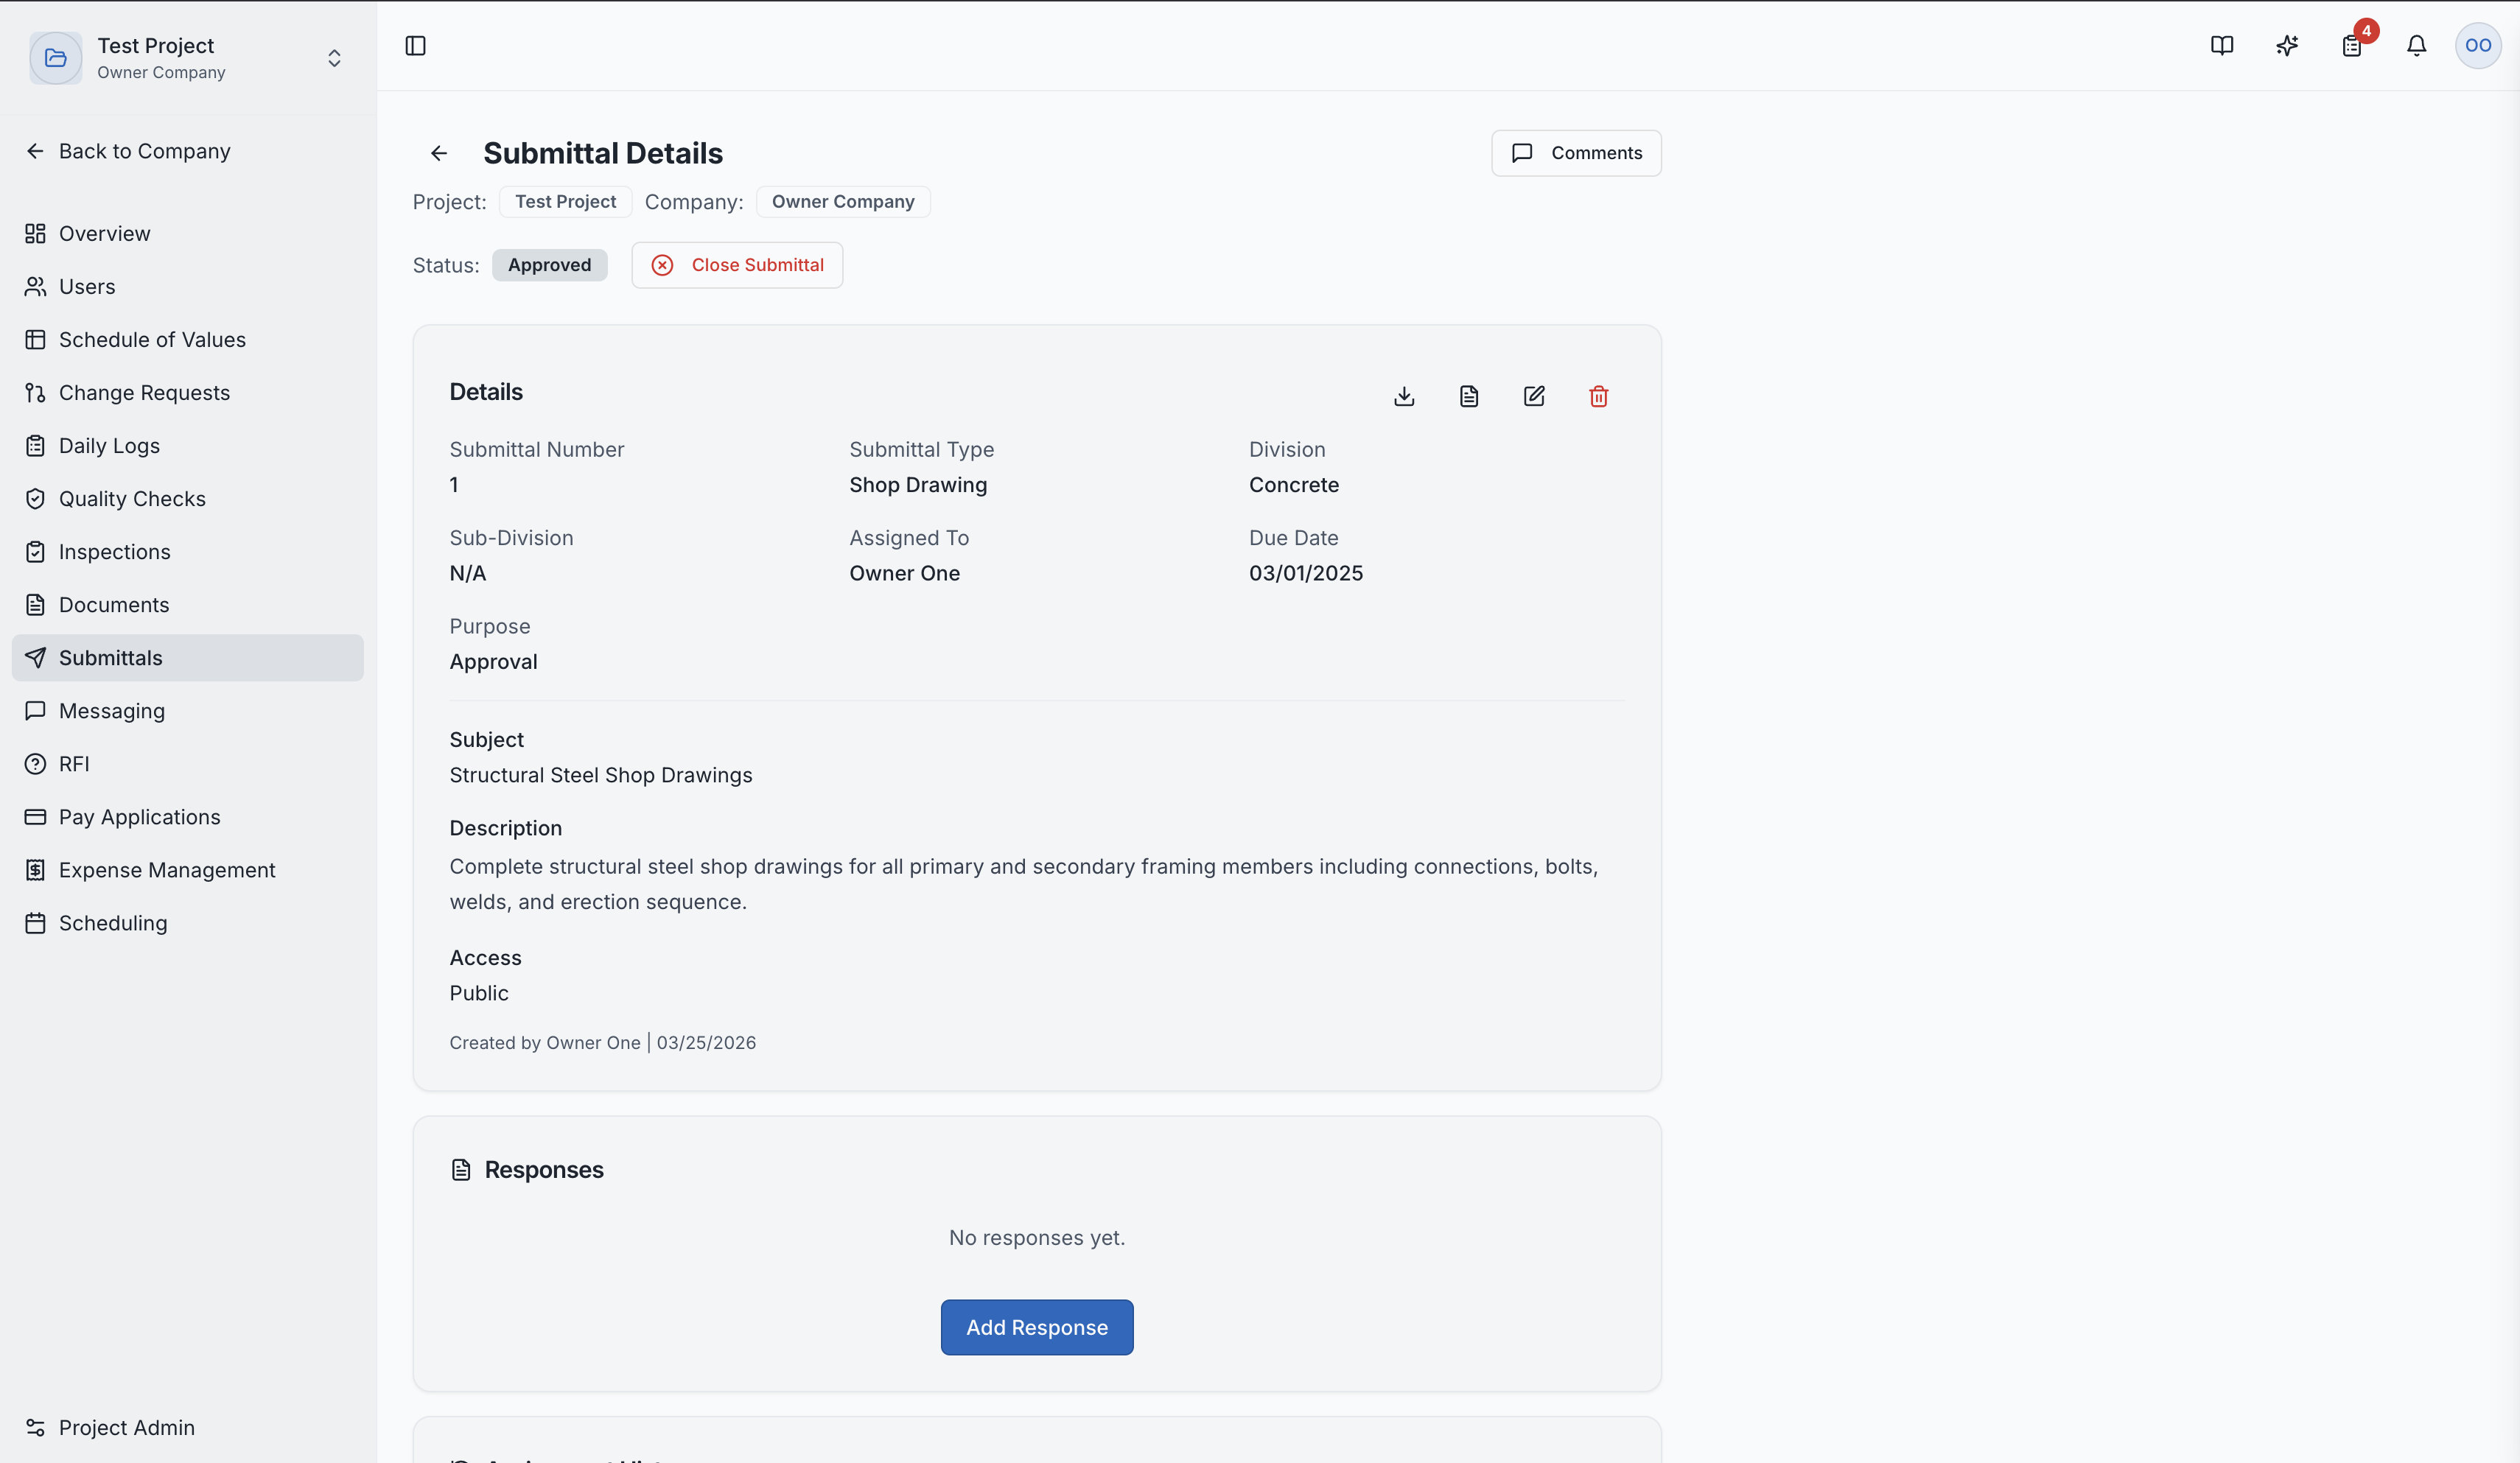This screenshot has height=1463, width=2520.
Task: Click the Owner Company badge
Action: coord(843,201)
